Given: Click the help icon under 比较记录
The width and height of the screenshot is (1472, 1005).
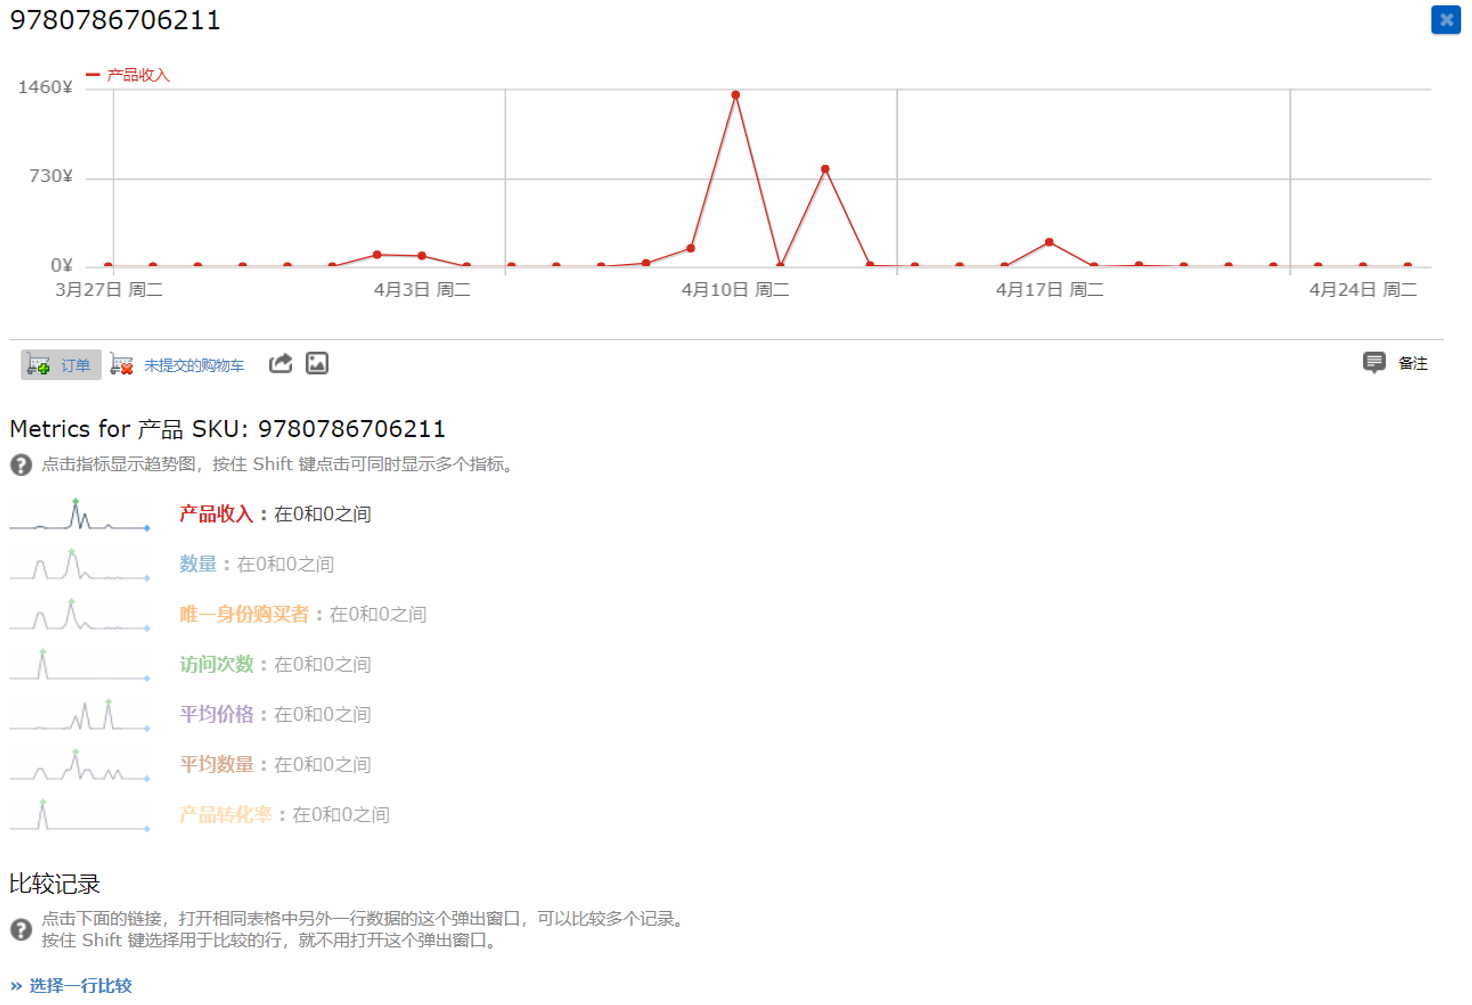Looking at the screenshot, I should (21, 929).
